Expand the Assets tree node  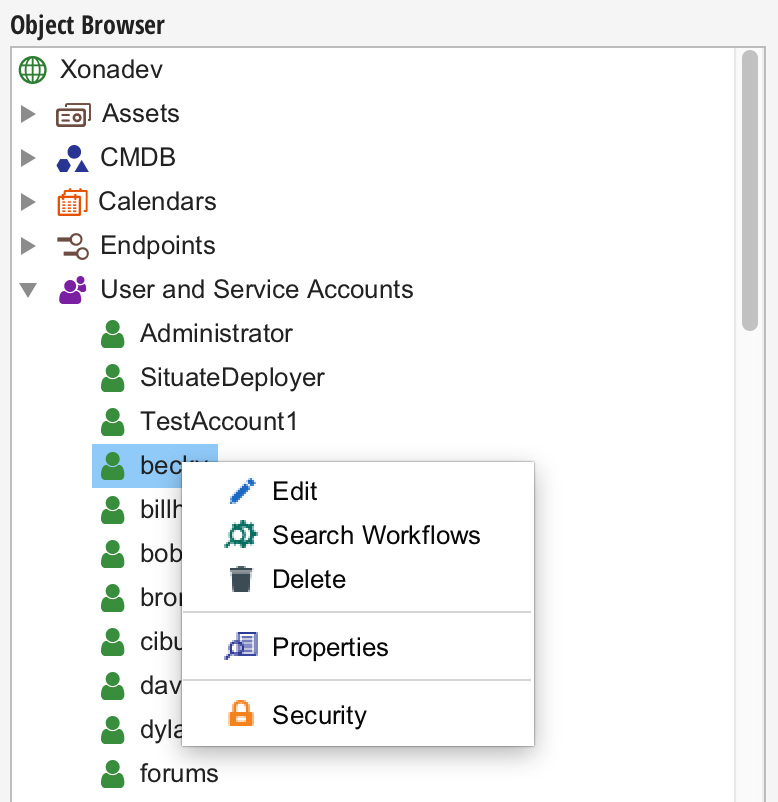click(x=27, y=113)
